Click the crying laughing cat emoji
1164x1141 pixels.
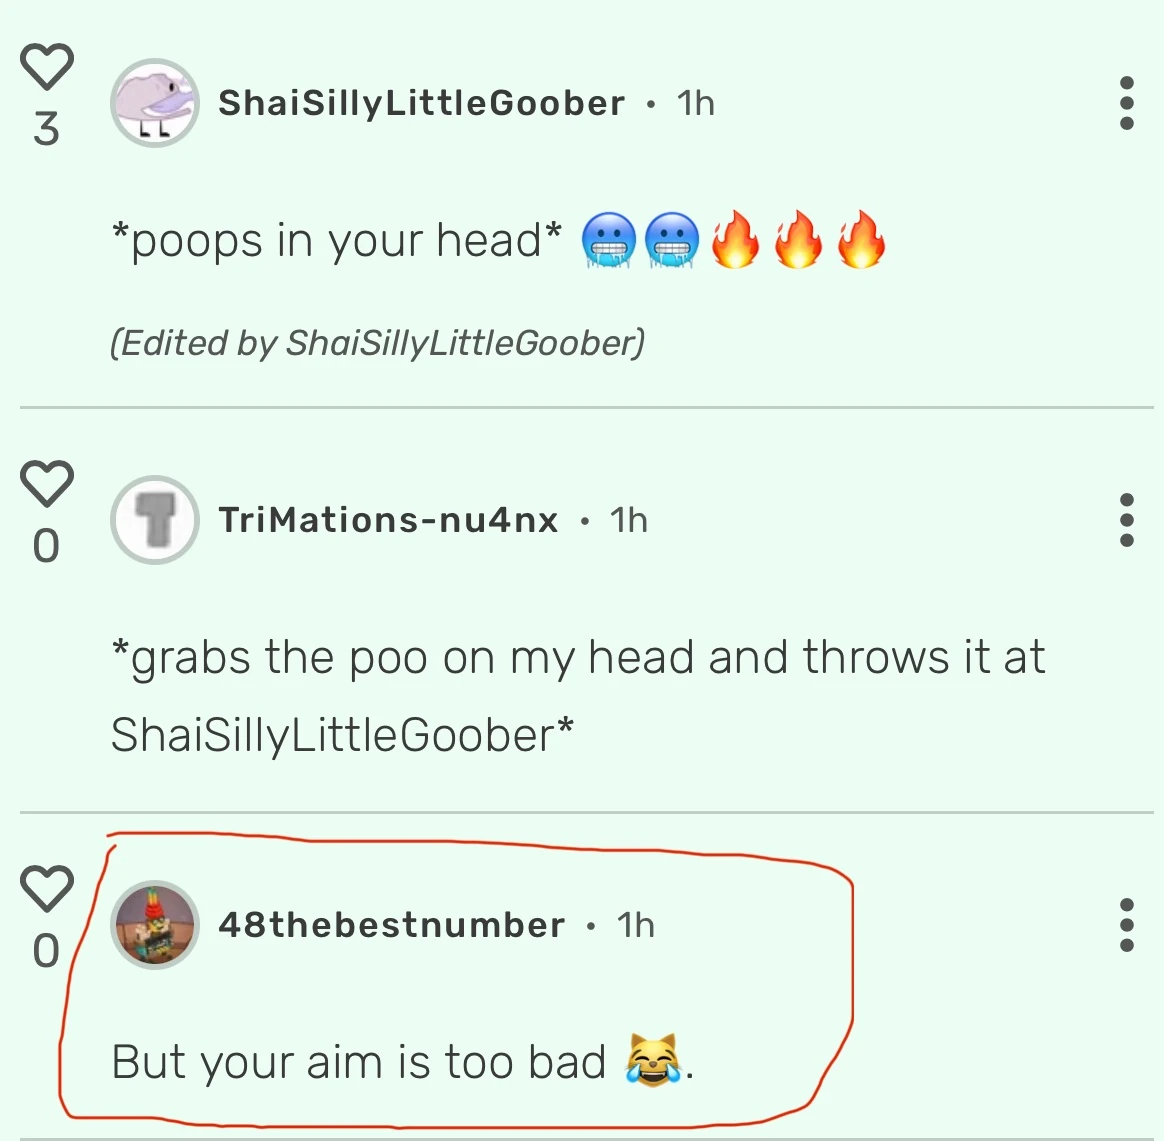653,1060
